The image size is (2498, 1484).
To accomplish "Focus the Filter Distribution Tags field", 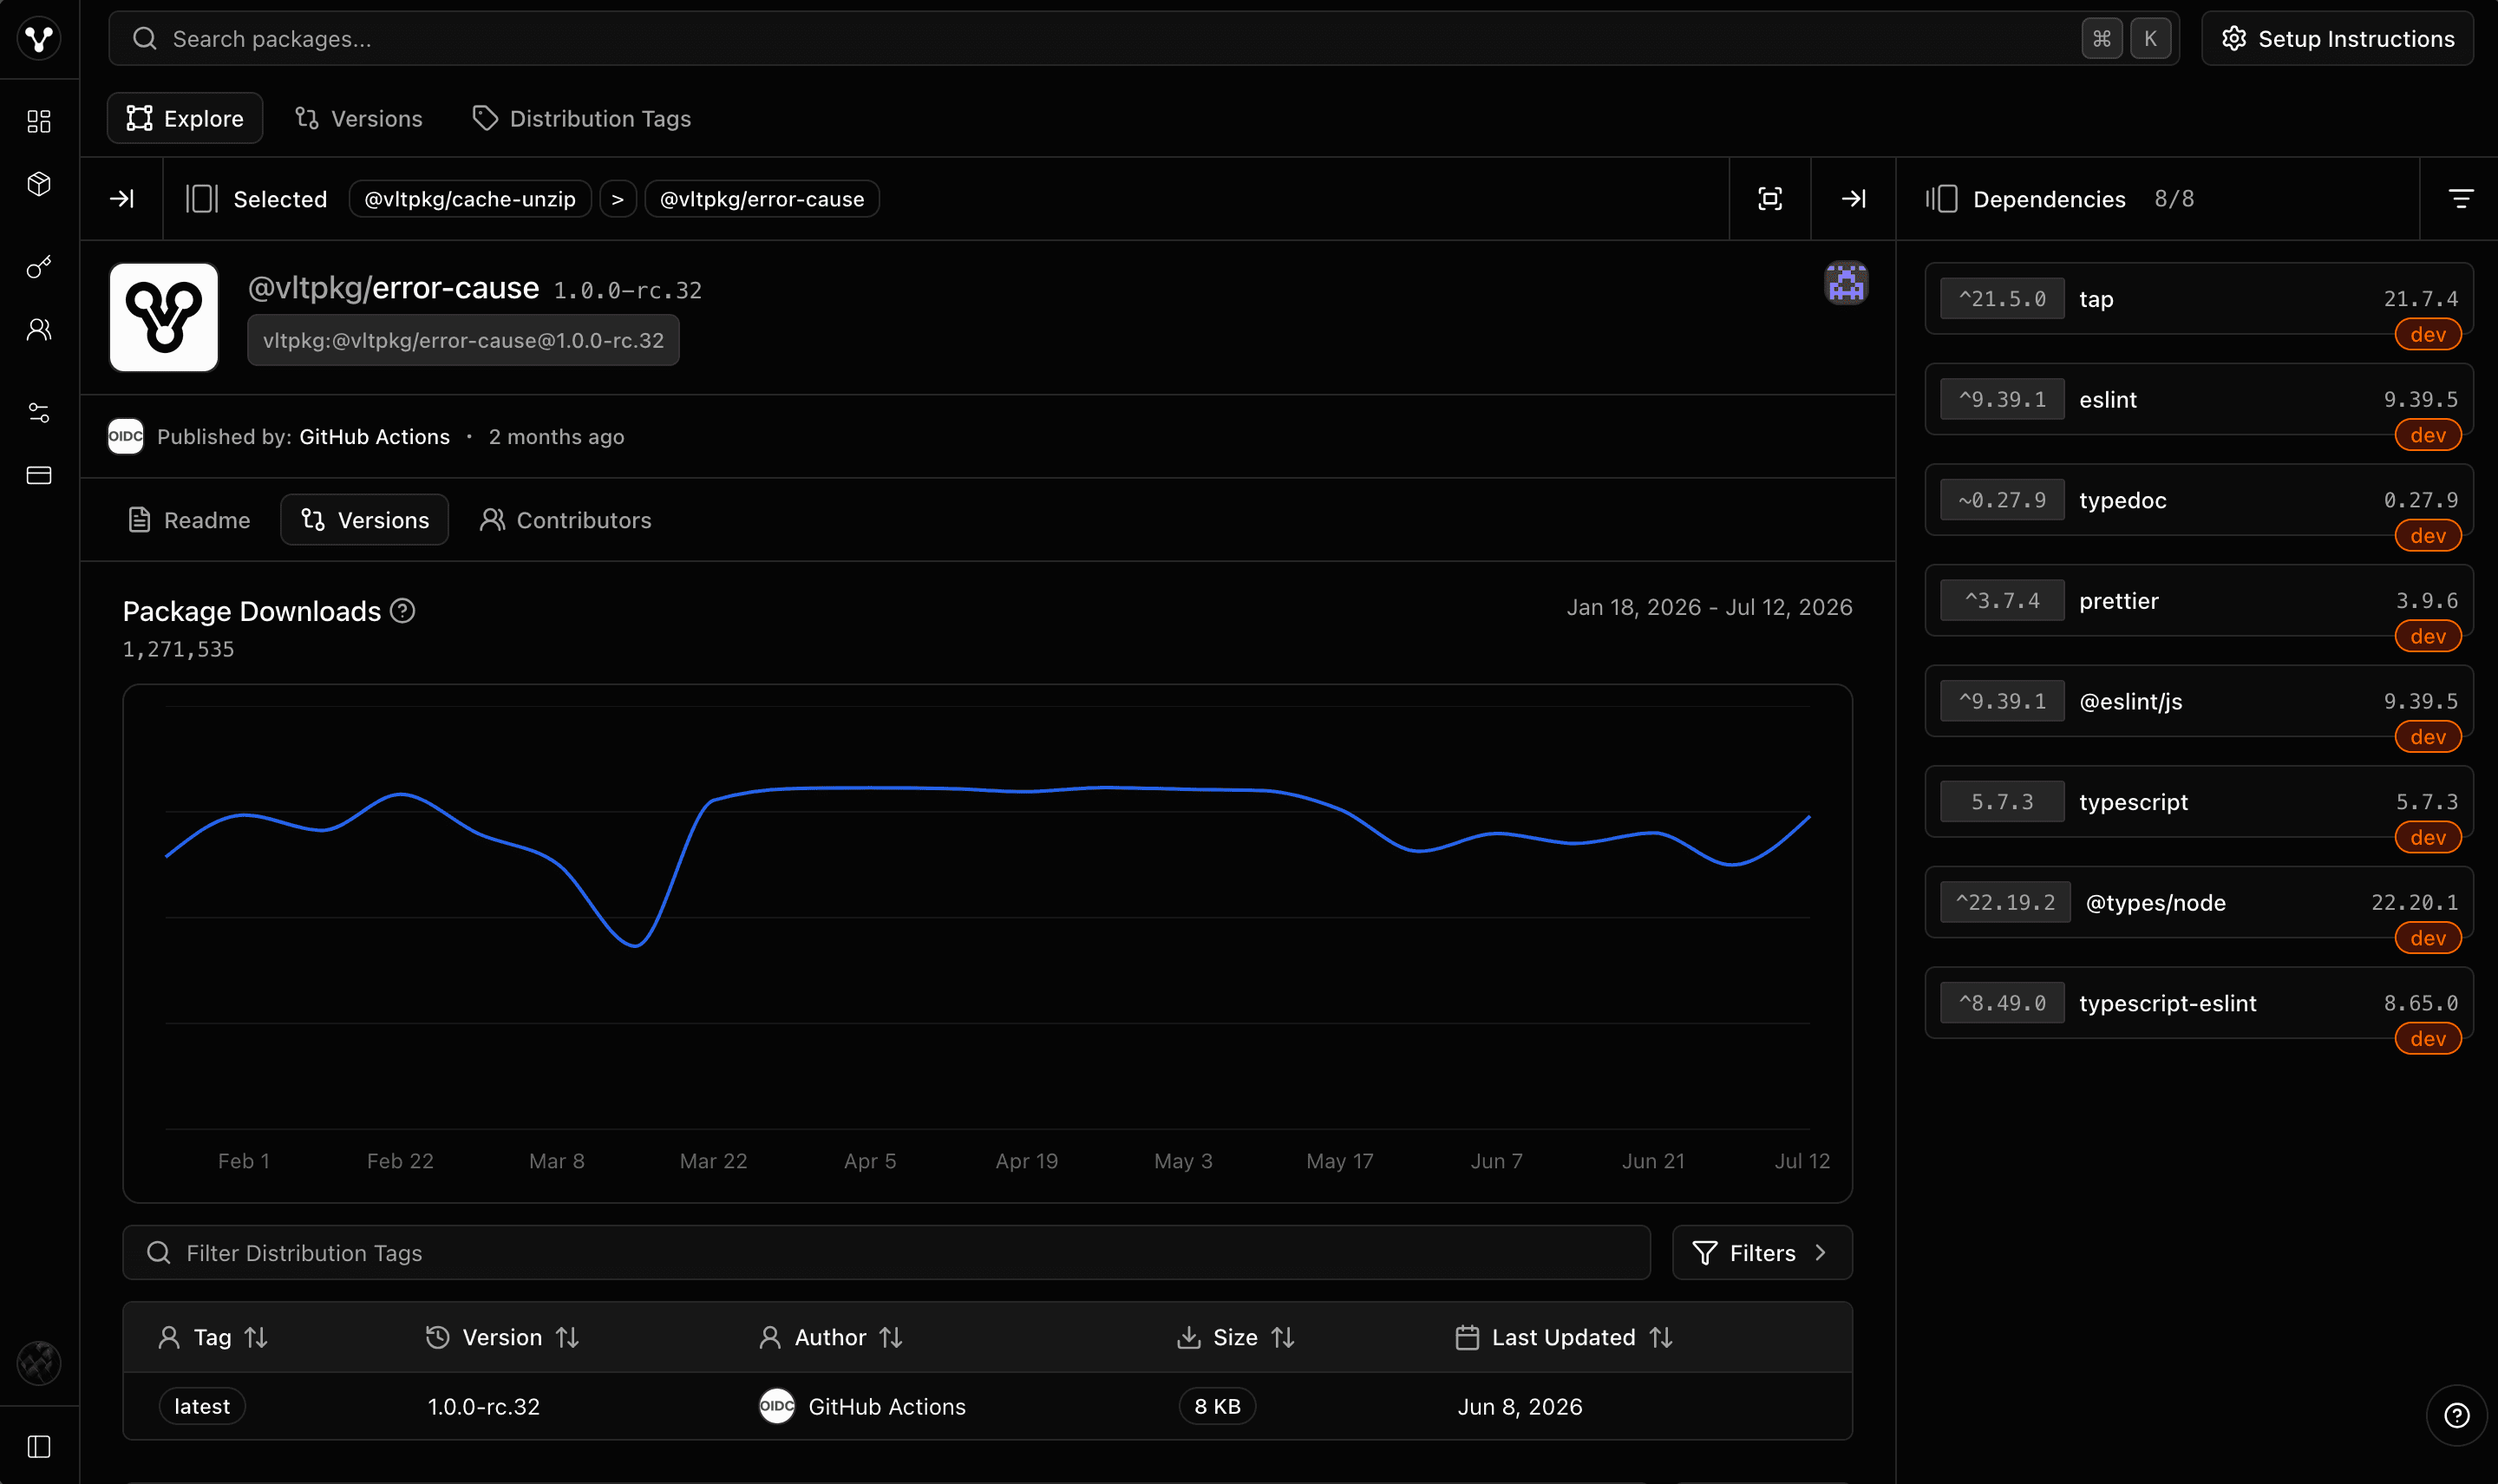I will click(x=886, y=1253).
